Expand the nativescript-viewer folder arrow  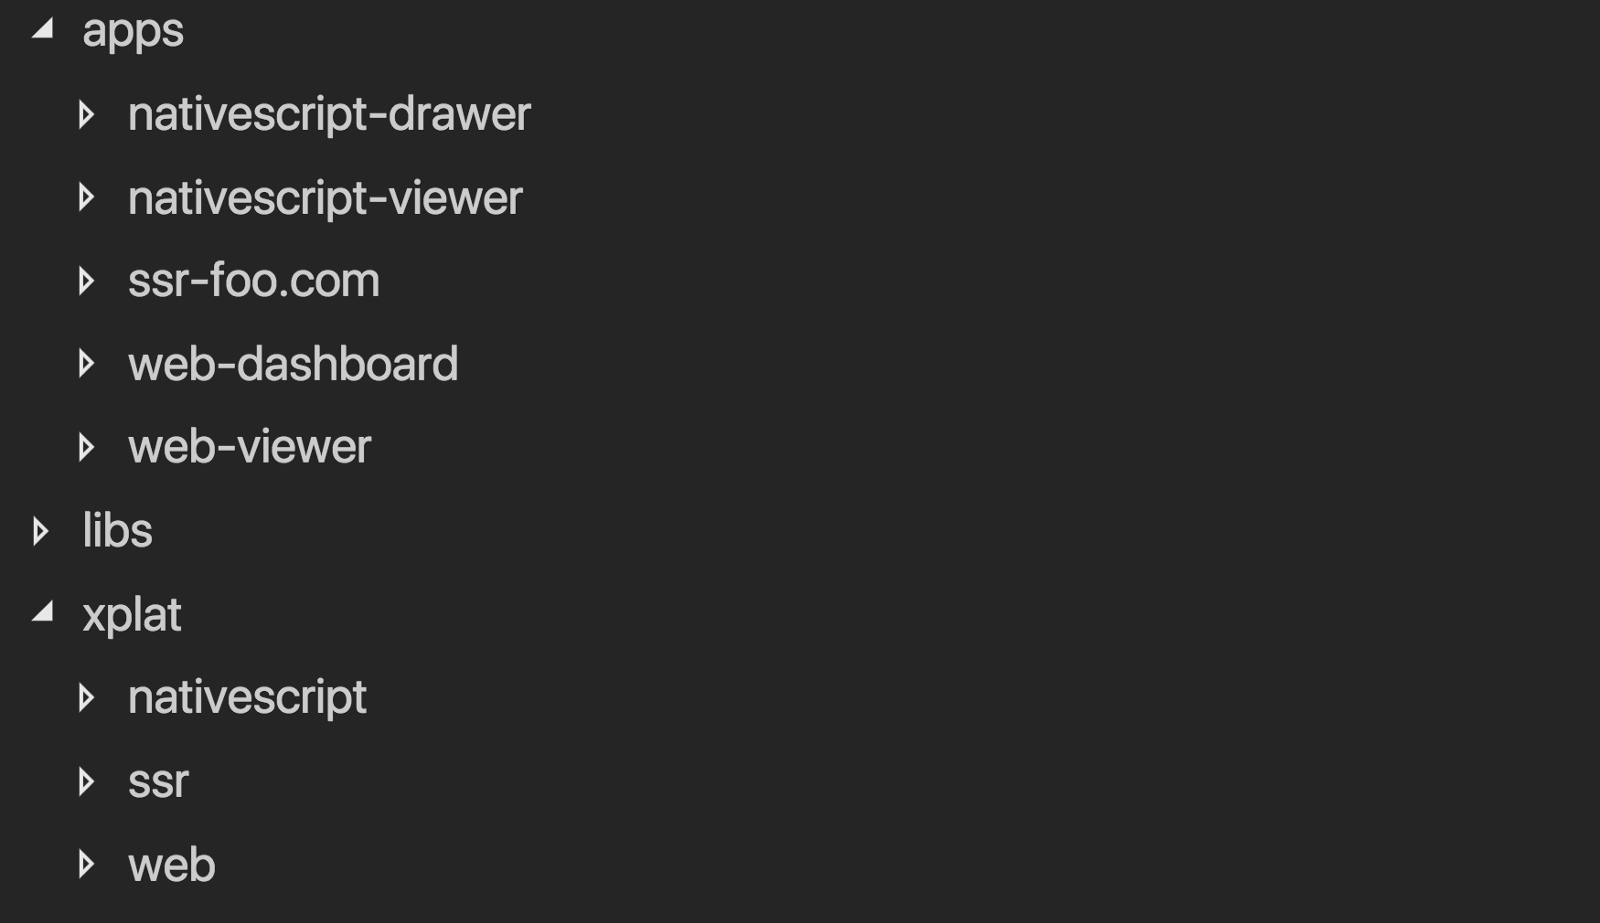coord(87,197)
